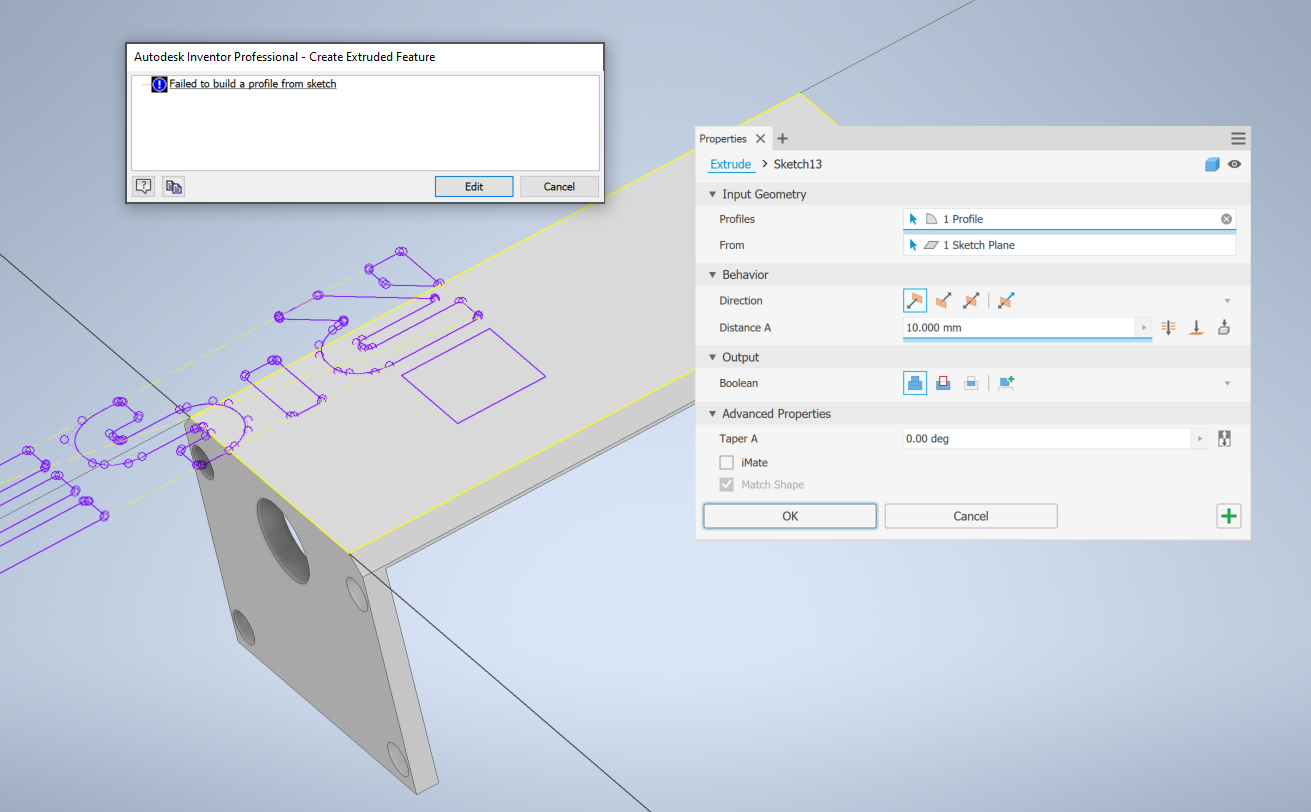This screenshot has width=1311, height=812.
Task: Toggle the preview visibility eye icon
Action: tap(1234, 164)
